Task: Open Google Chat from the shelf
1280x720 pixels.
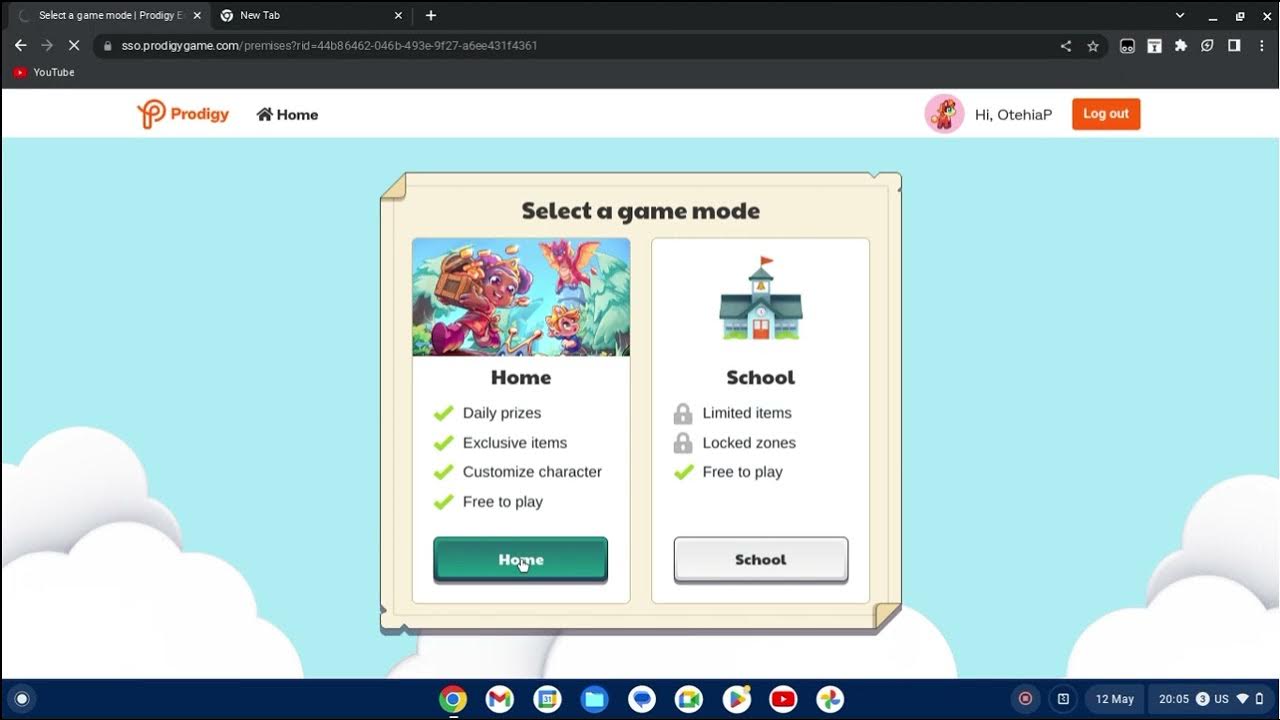Action: 642,699
